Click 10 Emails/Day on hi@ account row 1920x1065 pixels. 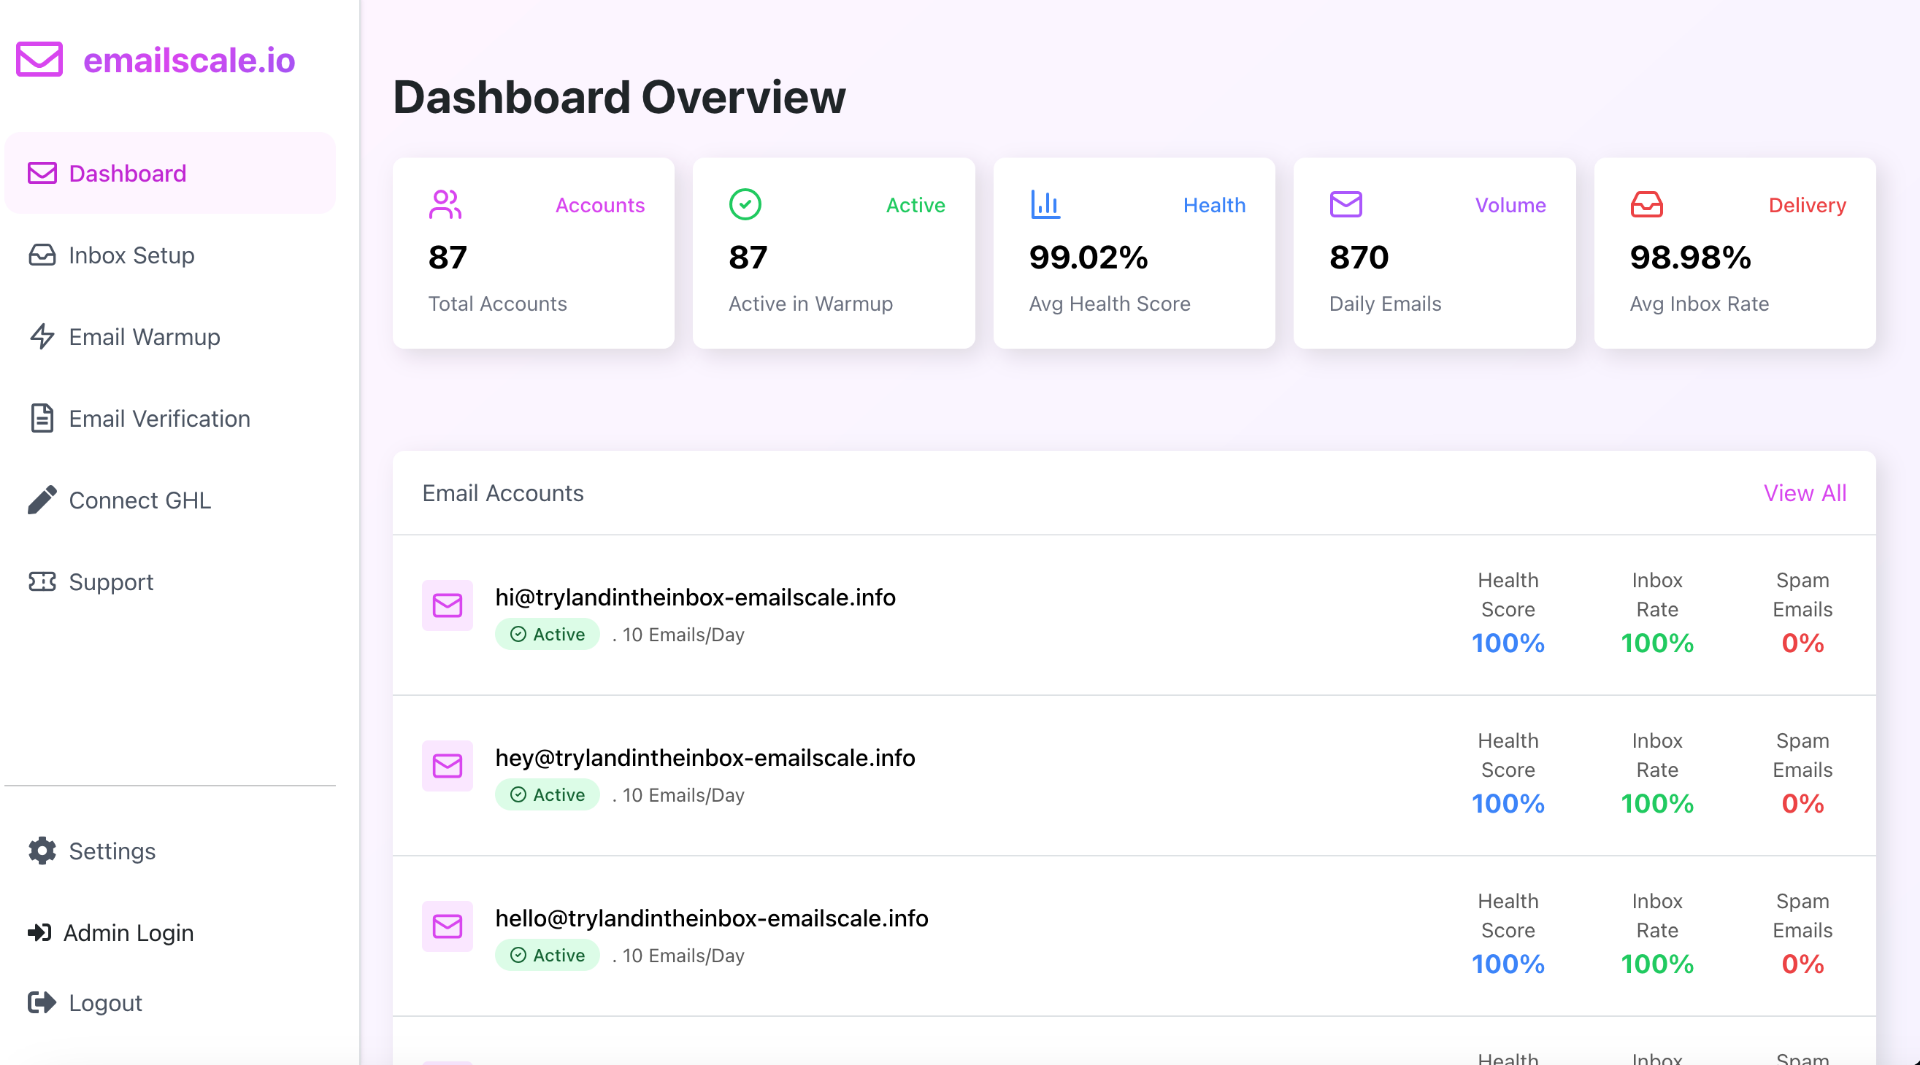683,635
